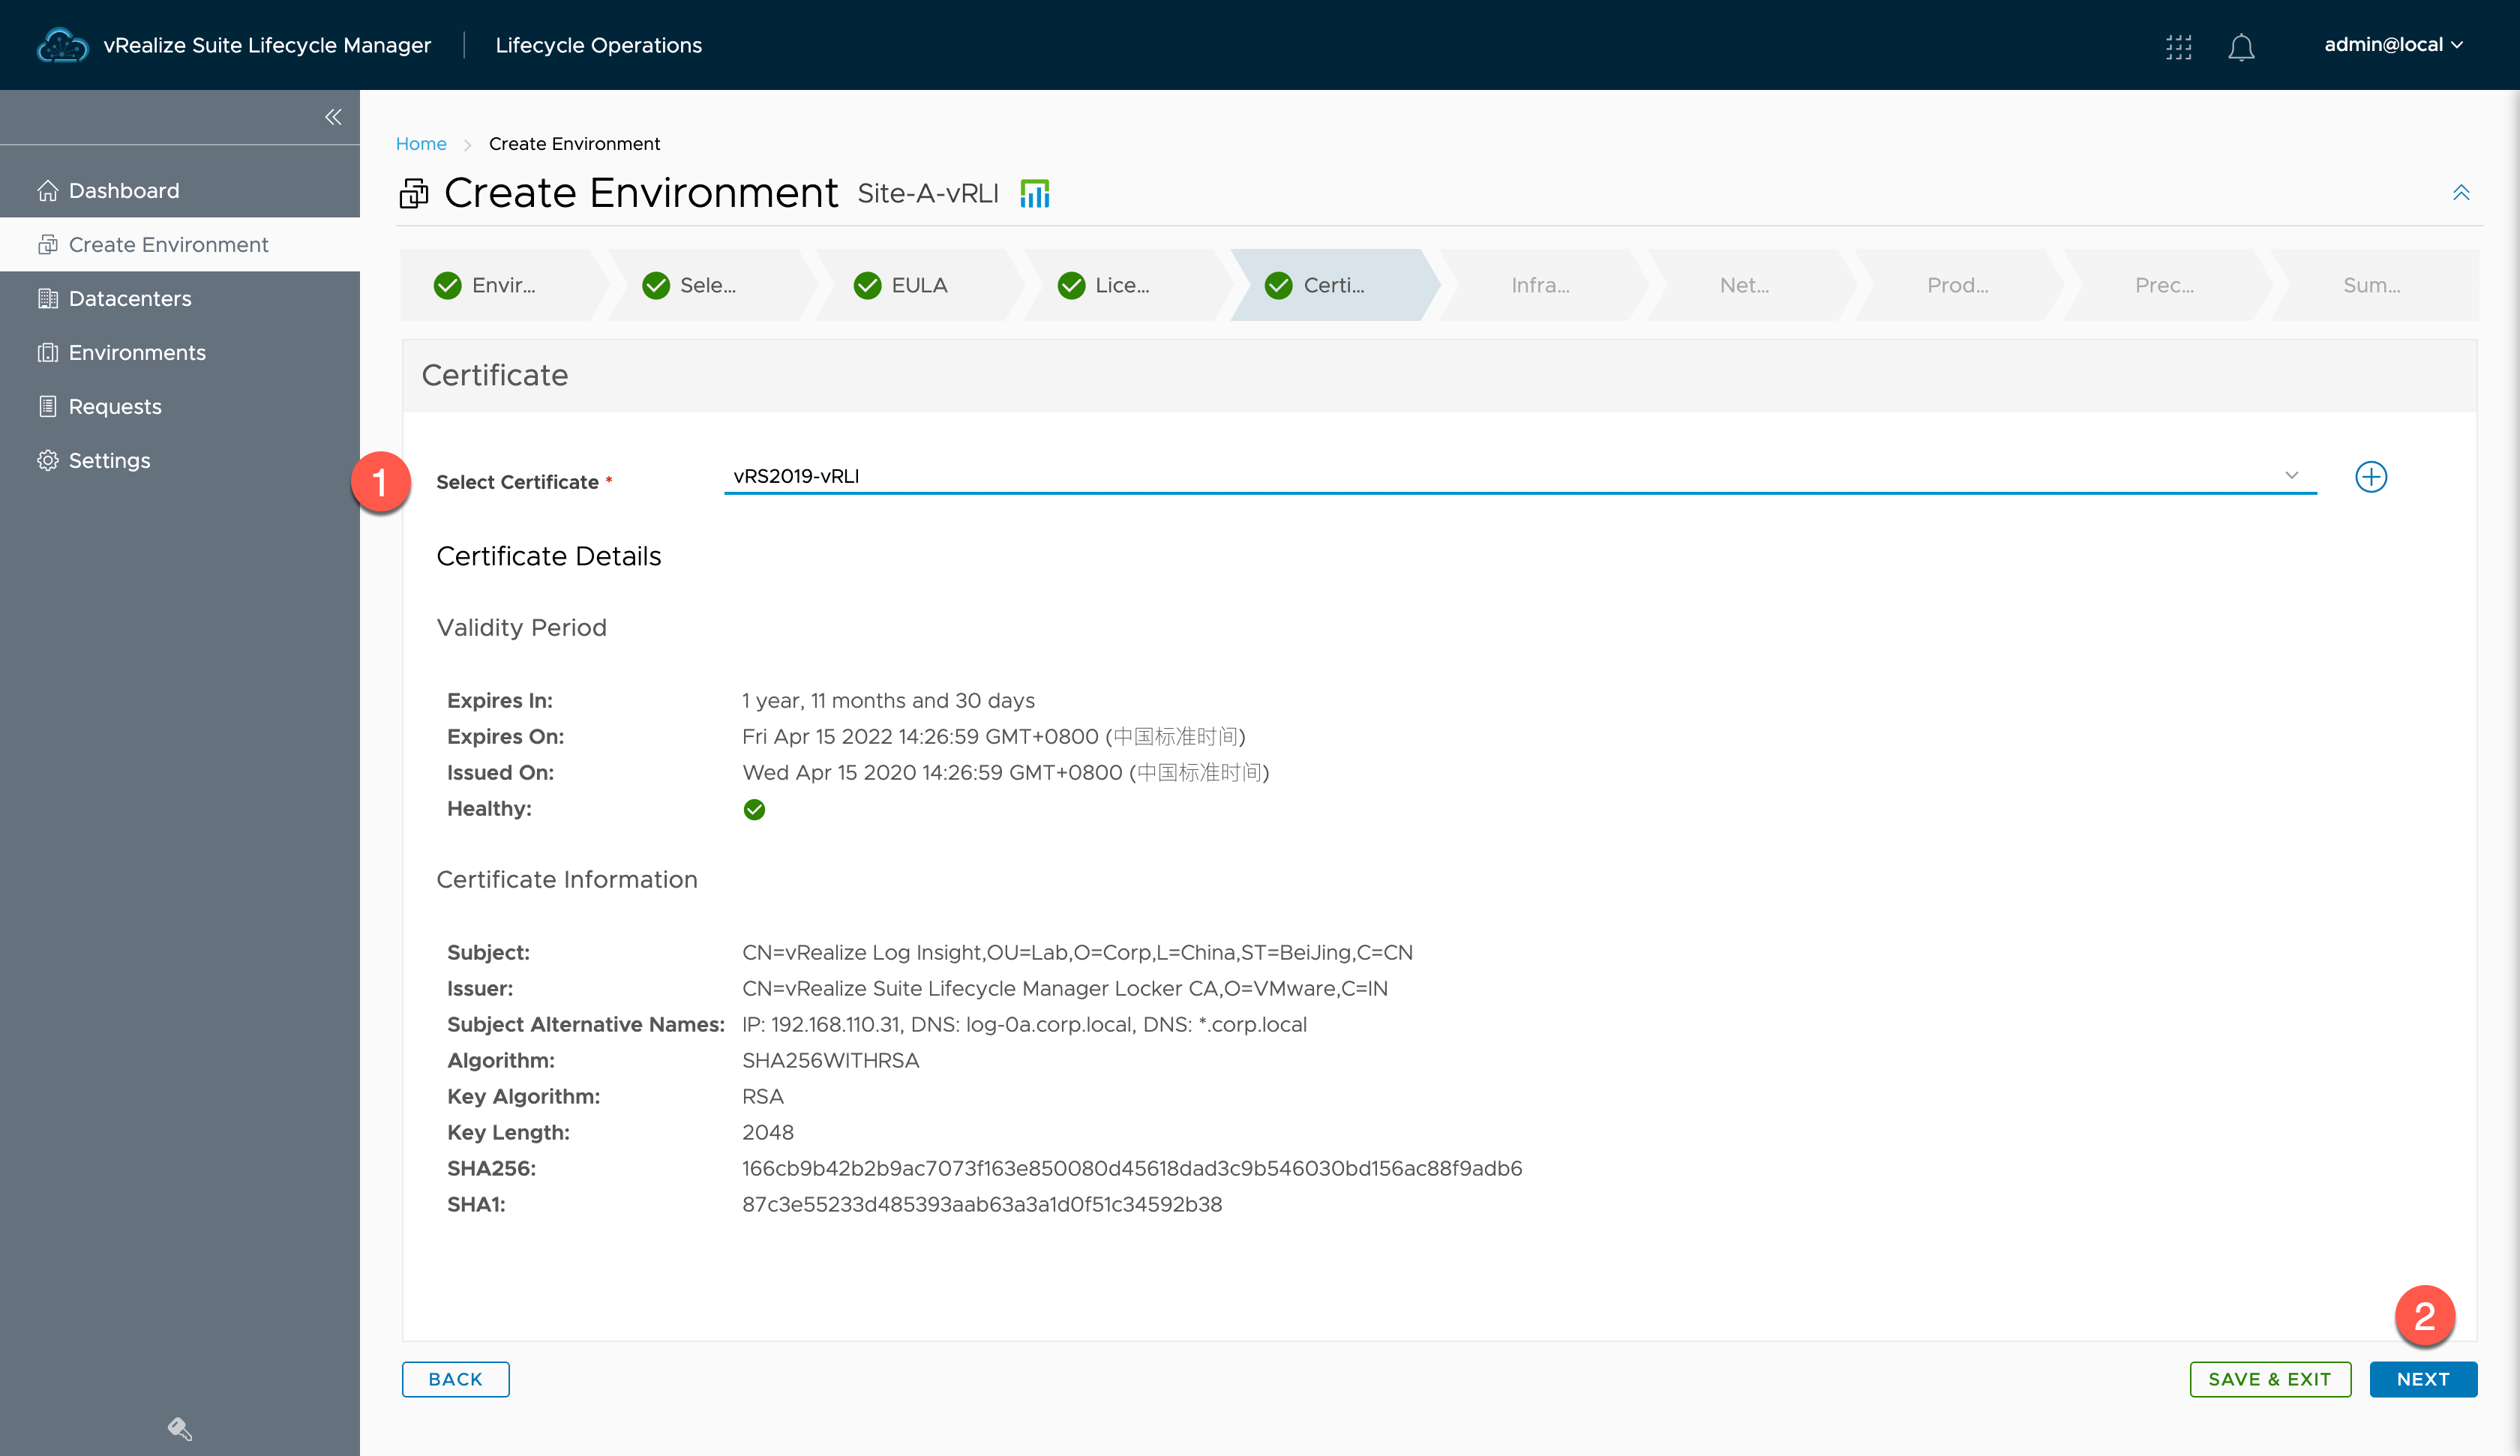Click the Create Environment page title icon
Image resolution: width=2520 pixels, height=1456 pixels.
414,193
